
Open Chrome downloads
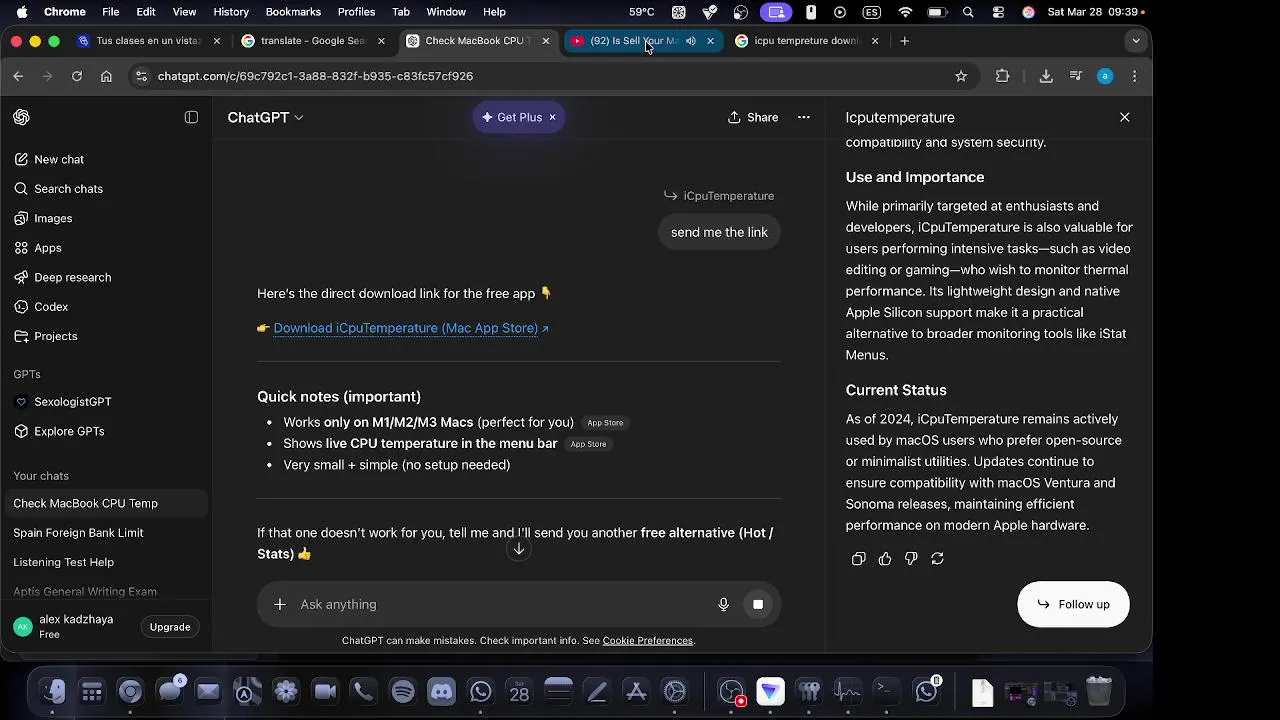(1046, 76)
